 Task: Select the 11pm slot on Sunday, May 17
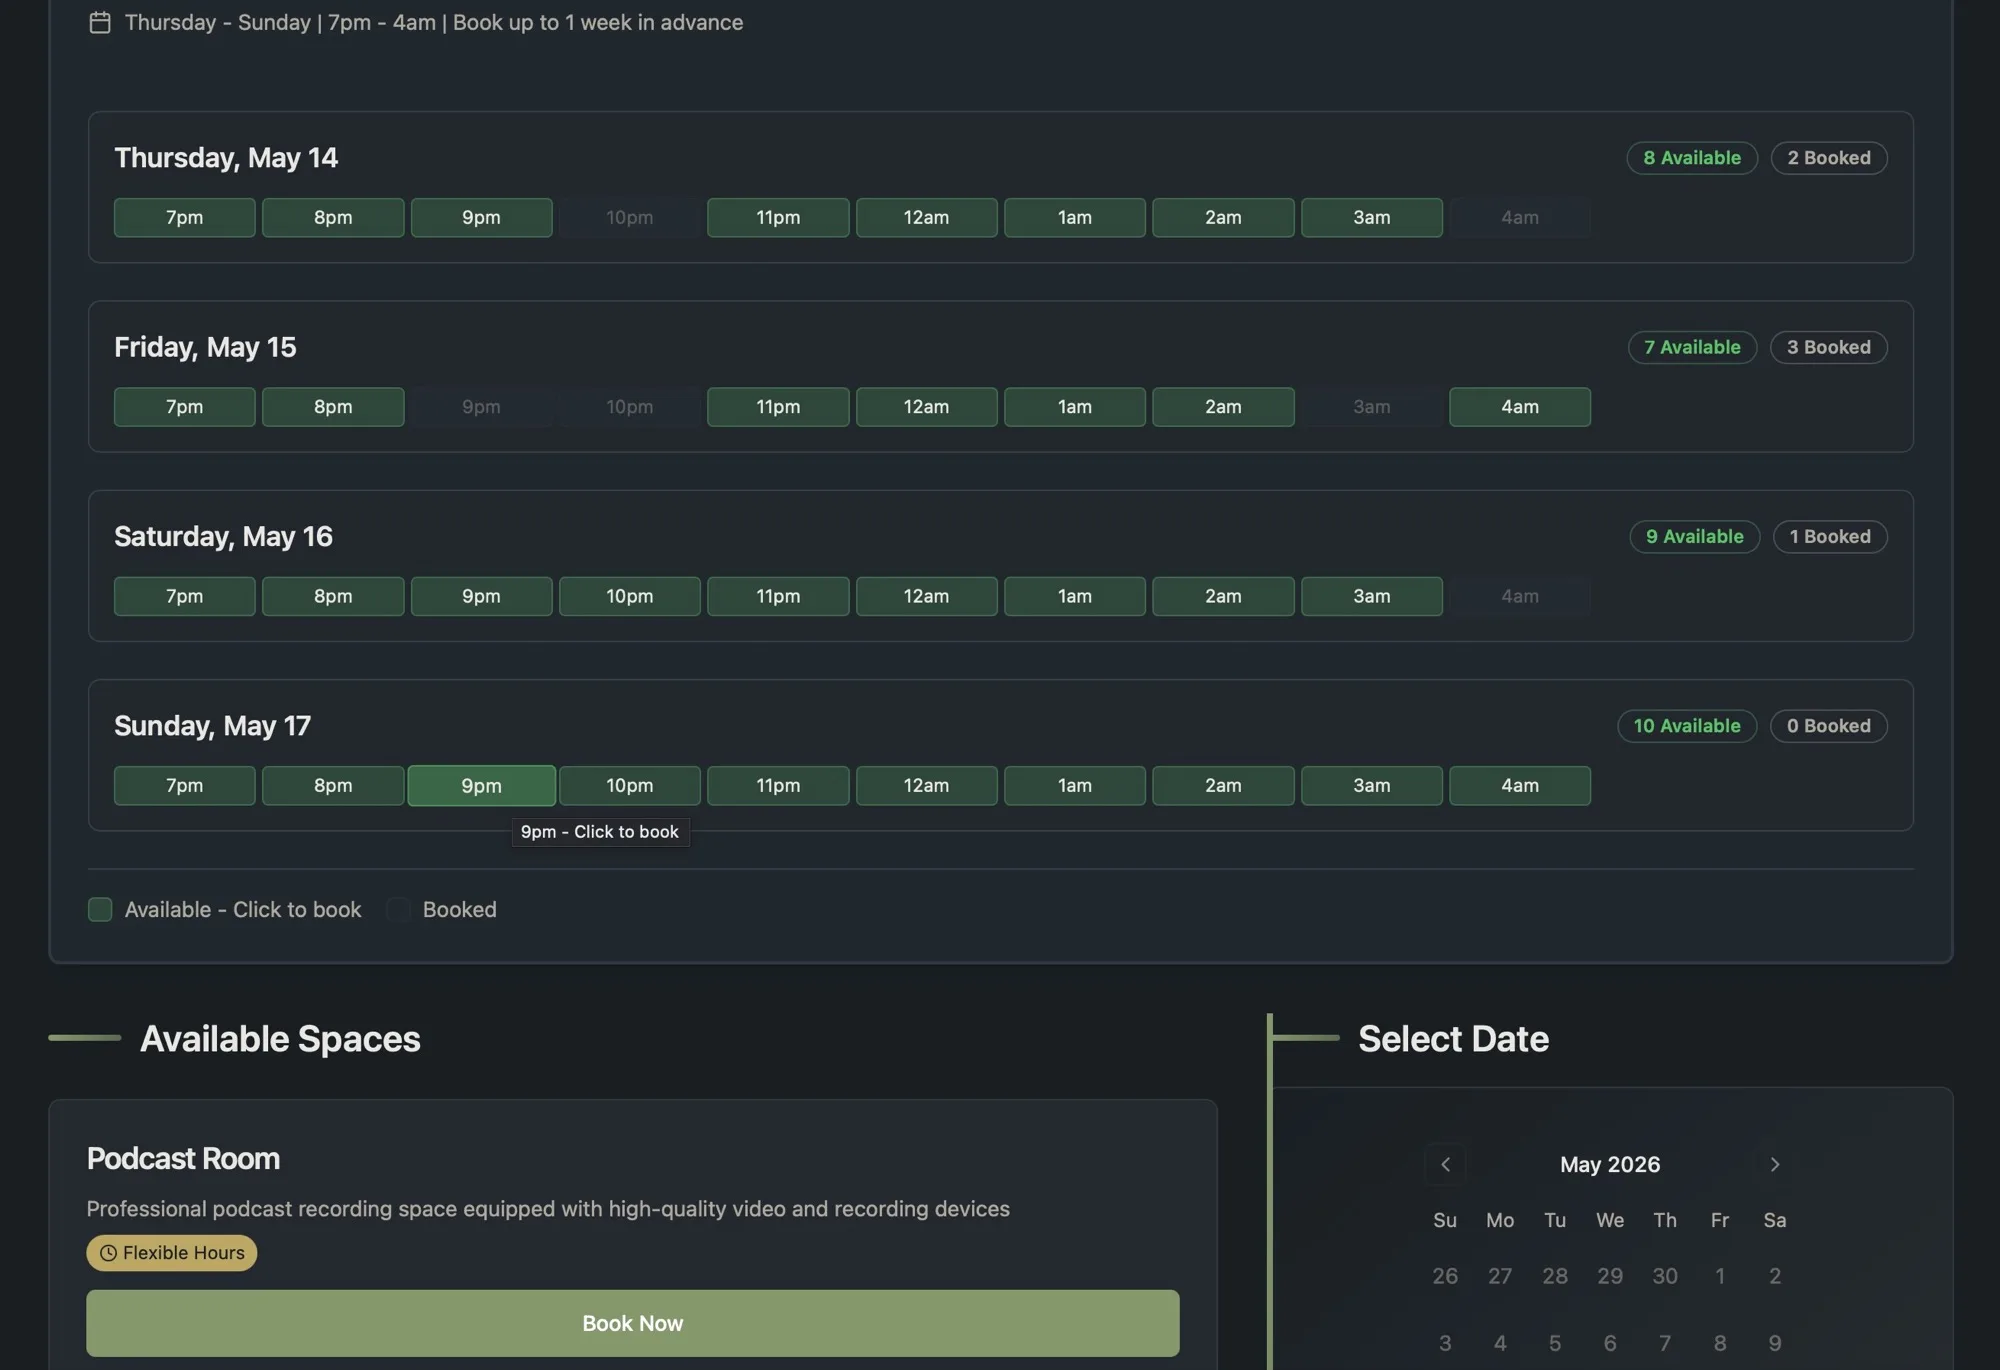[x=778, y=786]
